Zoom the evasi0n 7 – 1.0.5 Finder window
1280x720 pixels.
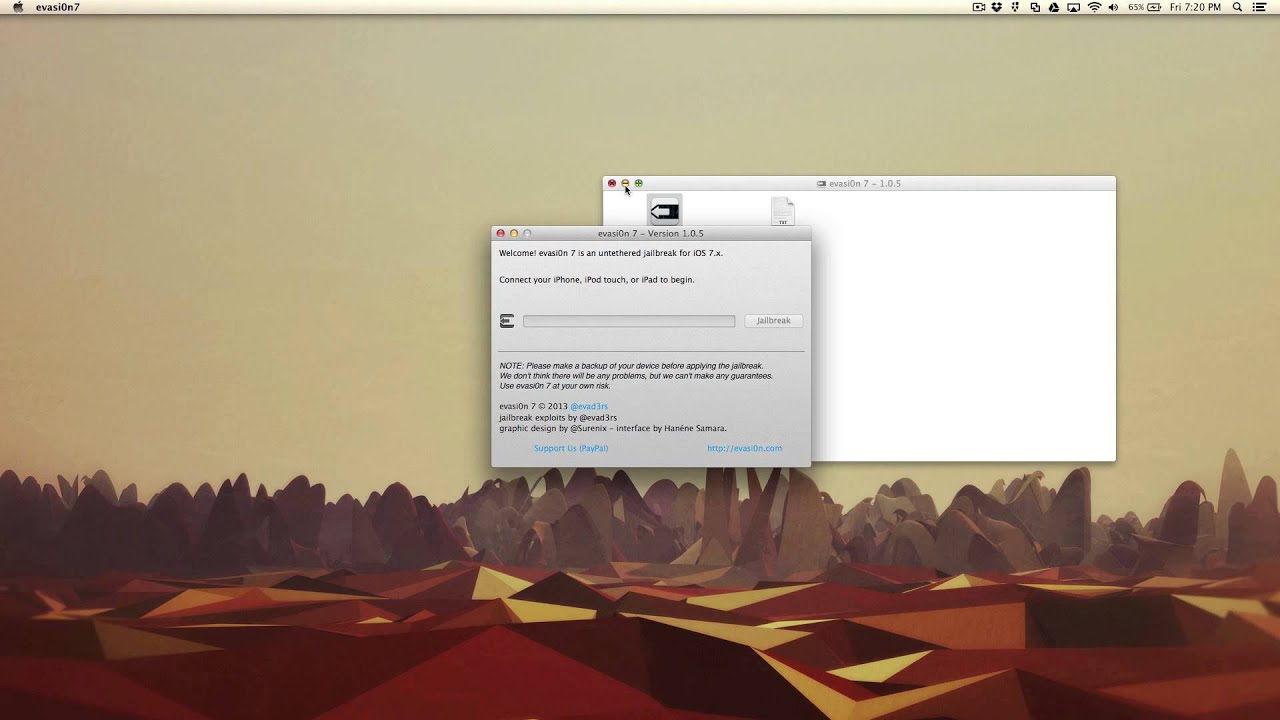point(639,184)
